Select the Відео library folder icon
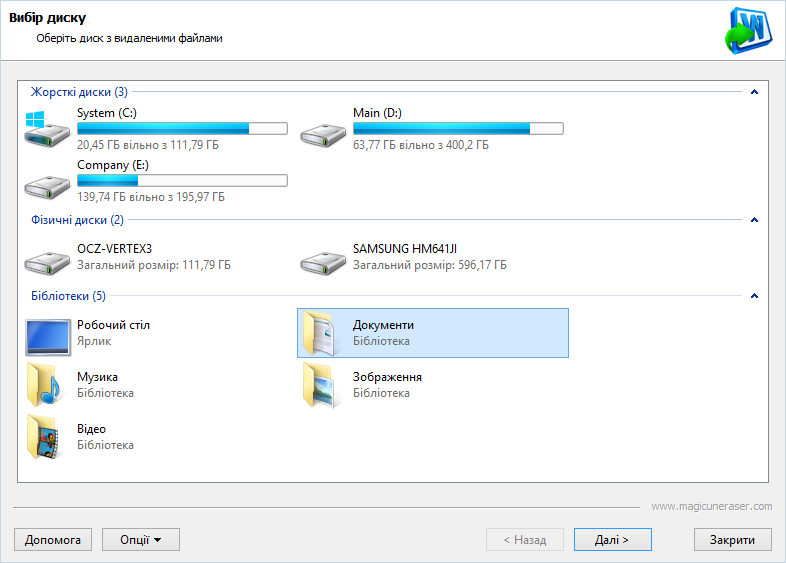This screenshot has height=563, width=786. (x=43, y=437)
